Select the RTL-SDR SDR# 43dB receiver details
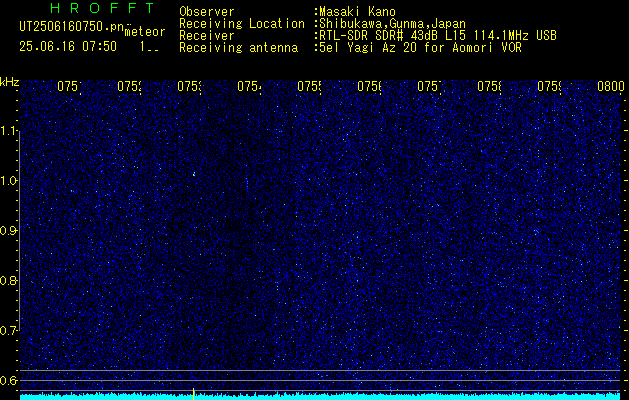This screenshot has height=400, width=629. [436, 36]
